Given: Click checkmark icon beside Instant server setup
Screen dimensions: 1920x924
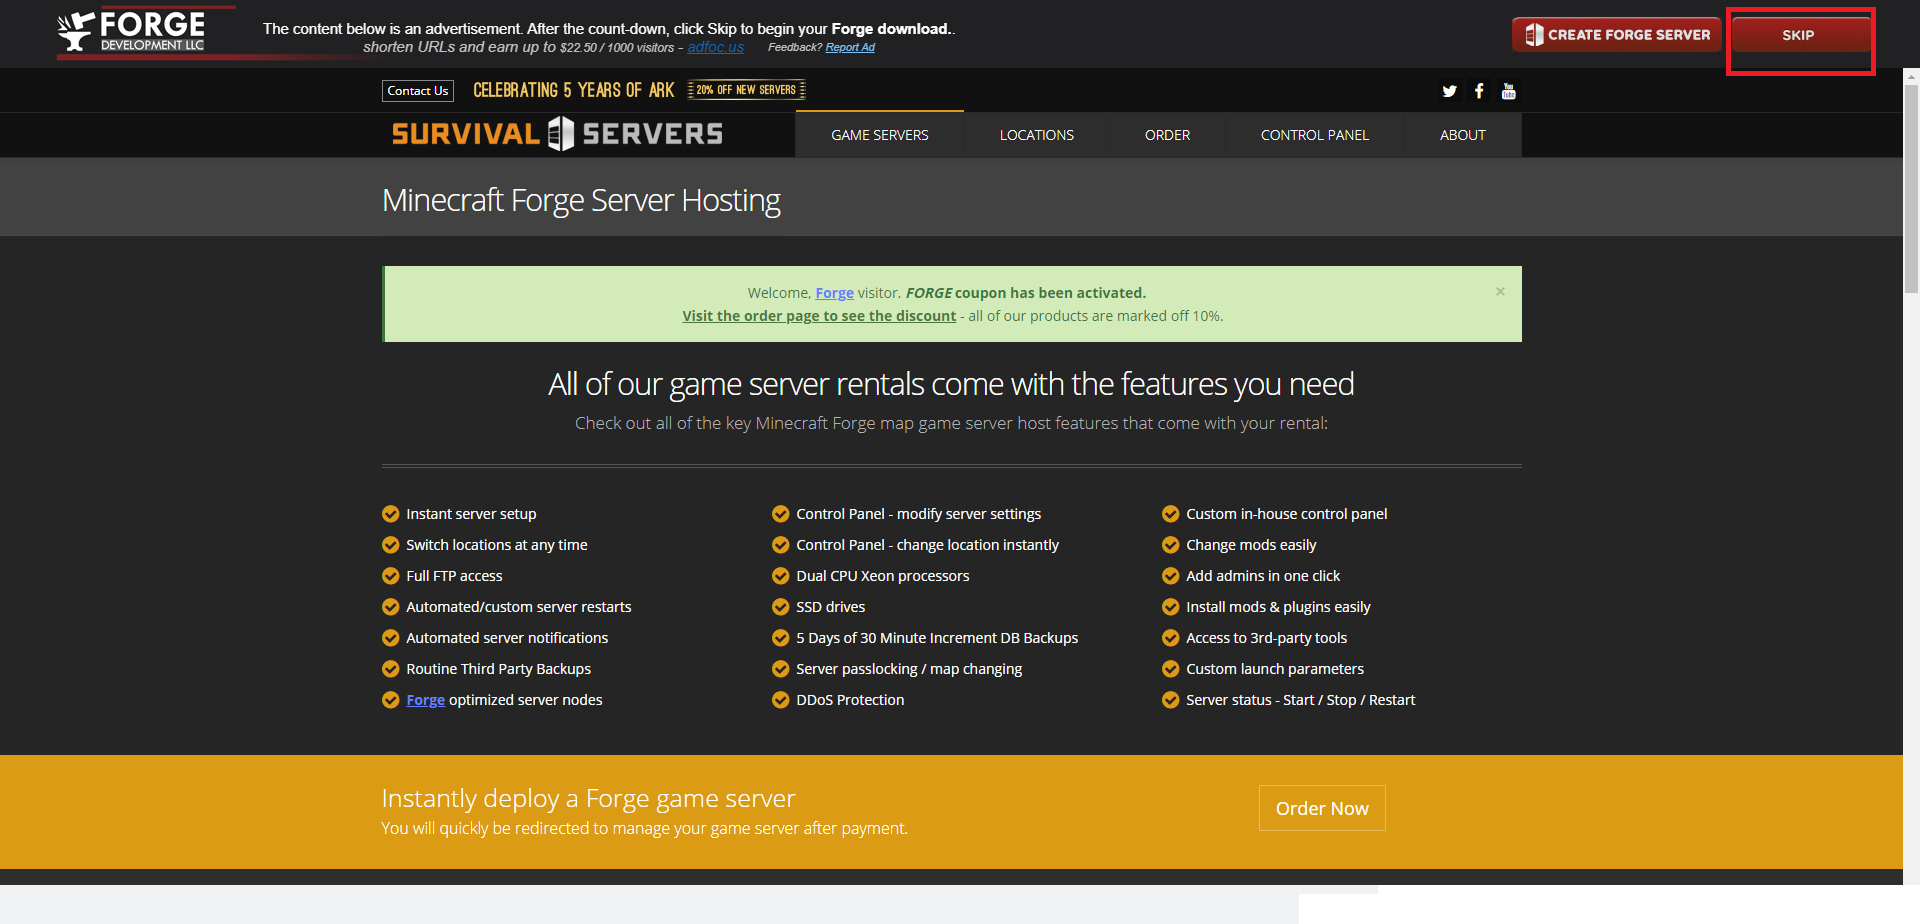Looking at the screenshot, I should point(391,514).
